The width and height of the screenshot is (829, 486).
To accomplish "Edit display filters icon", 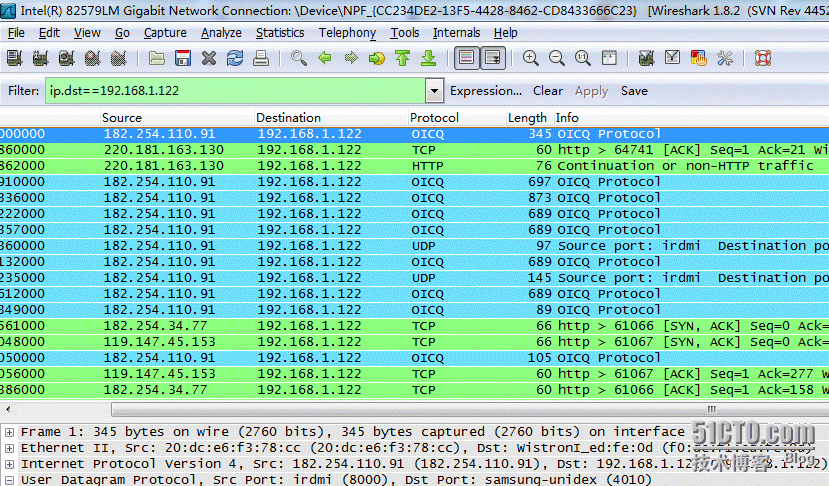I will 672,58.
